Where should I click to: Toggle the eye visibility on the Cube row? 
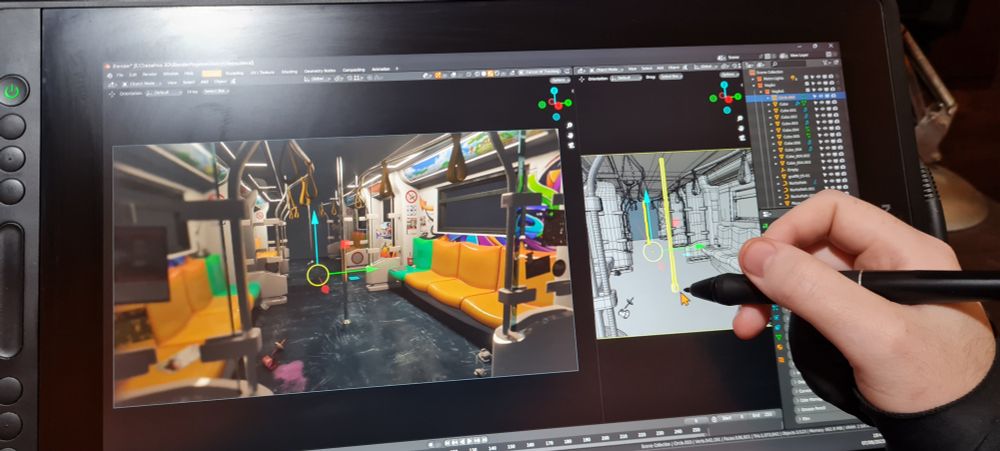(x=822, y=103)
